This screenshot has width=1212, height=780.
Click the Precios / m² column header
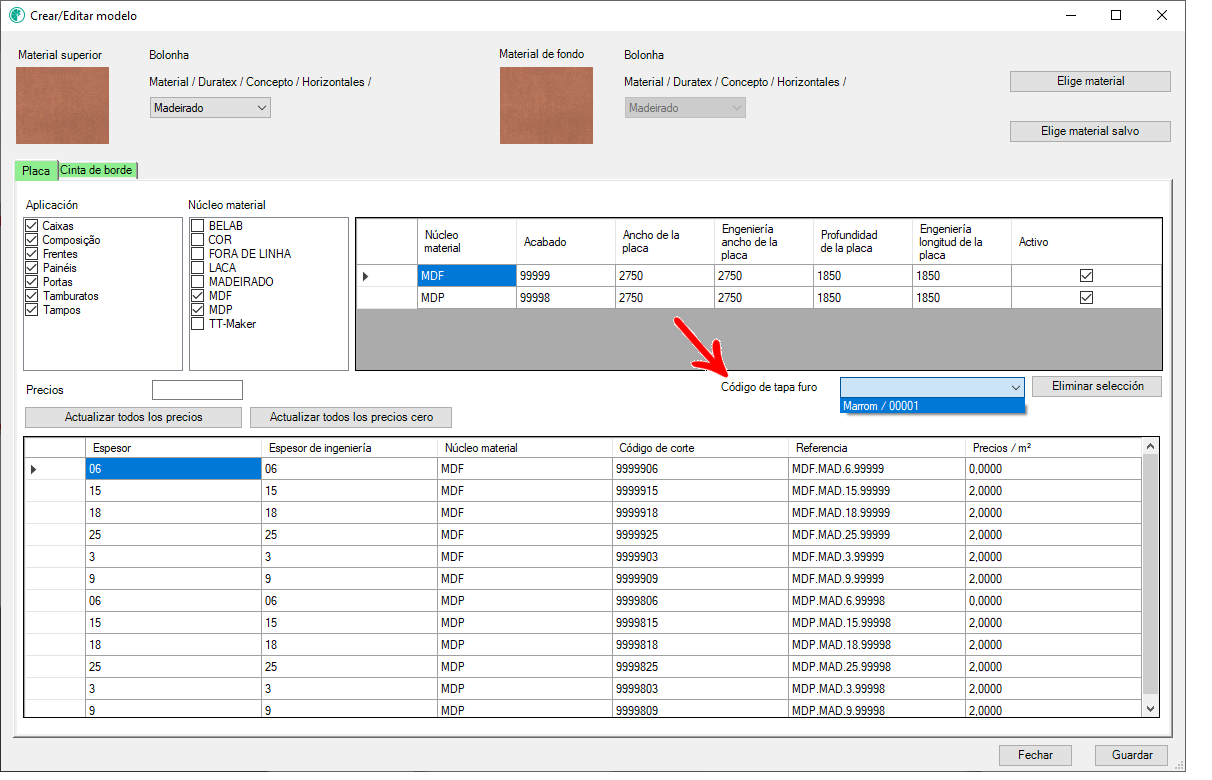(1053, 448)
